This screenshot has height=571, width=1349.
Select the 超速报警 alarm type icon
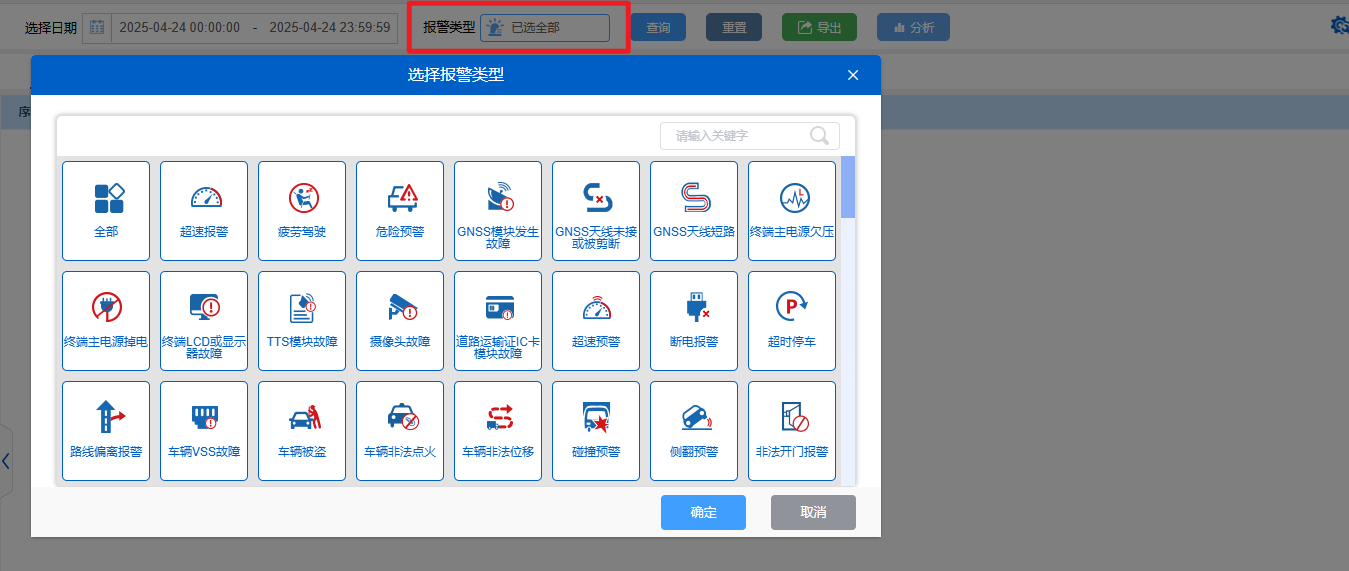(x=204, y=198)
